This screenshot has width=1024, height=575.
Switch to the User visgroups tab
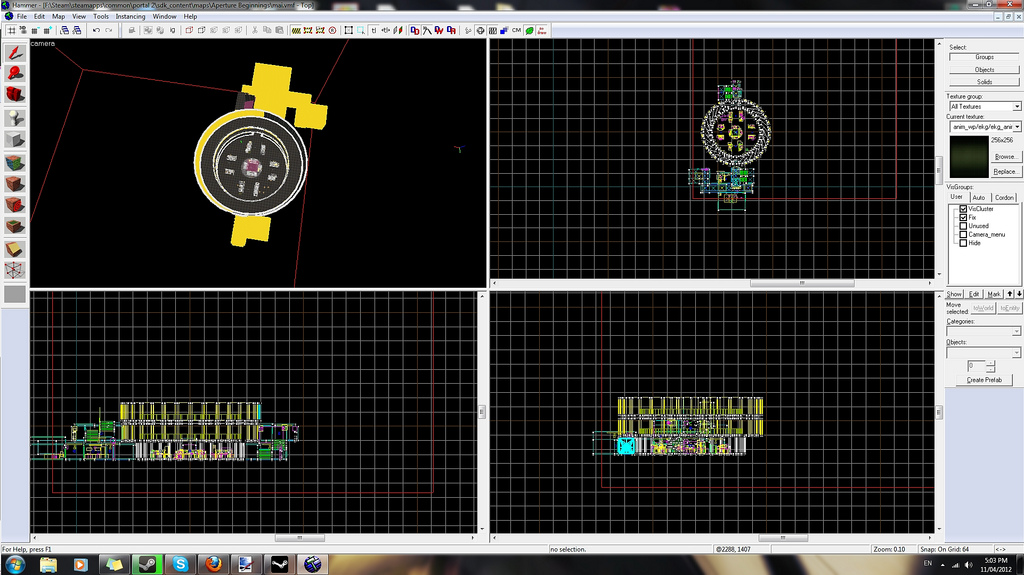[956, 197]
